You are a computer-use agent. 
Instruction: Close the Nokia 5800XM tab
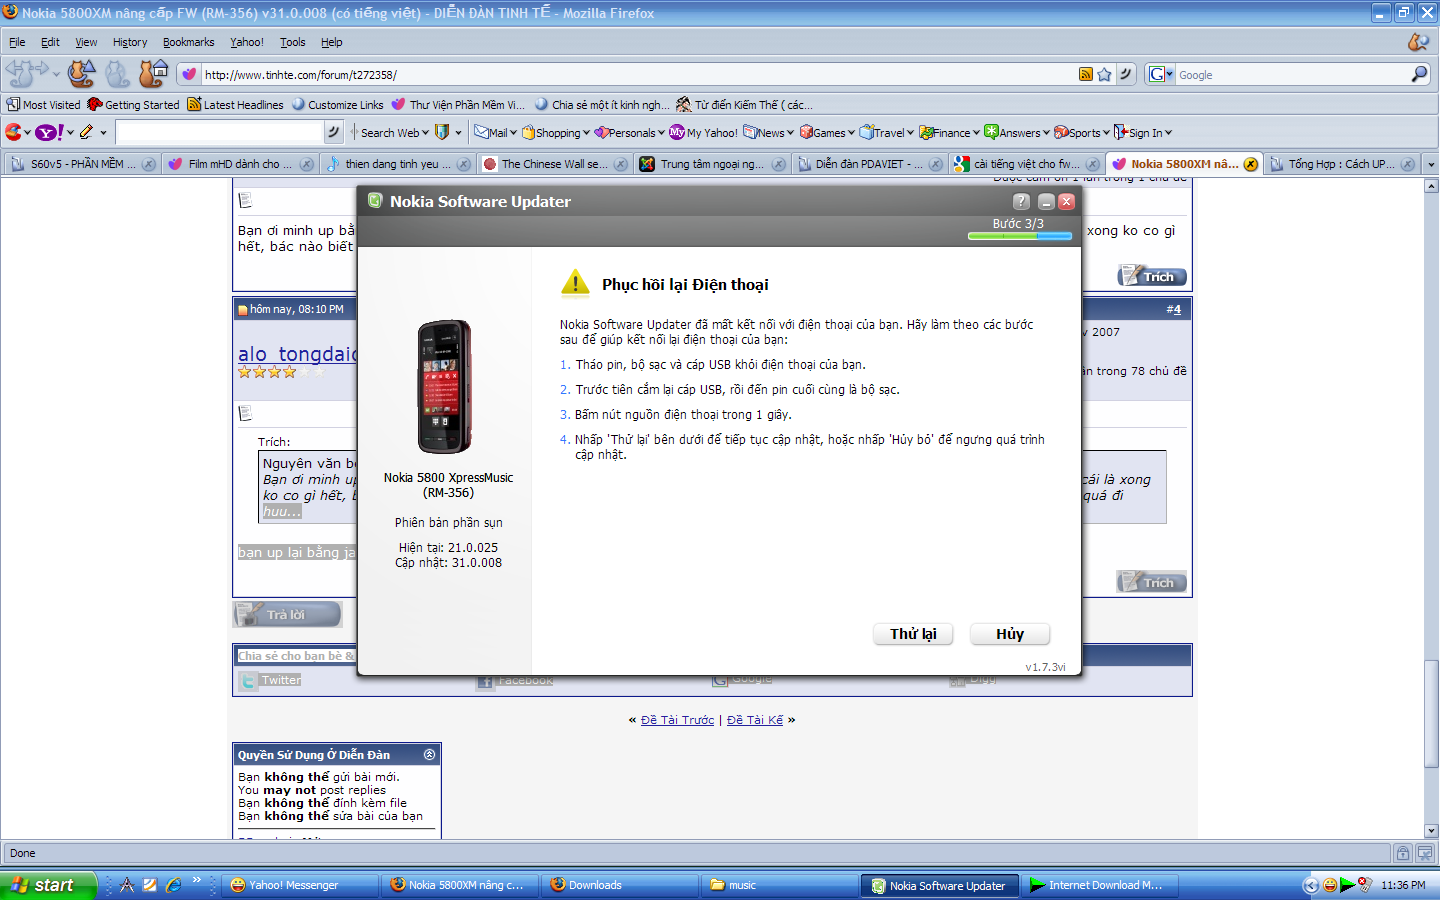coord(1250,164)
